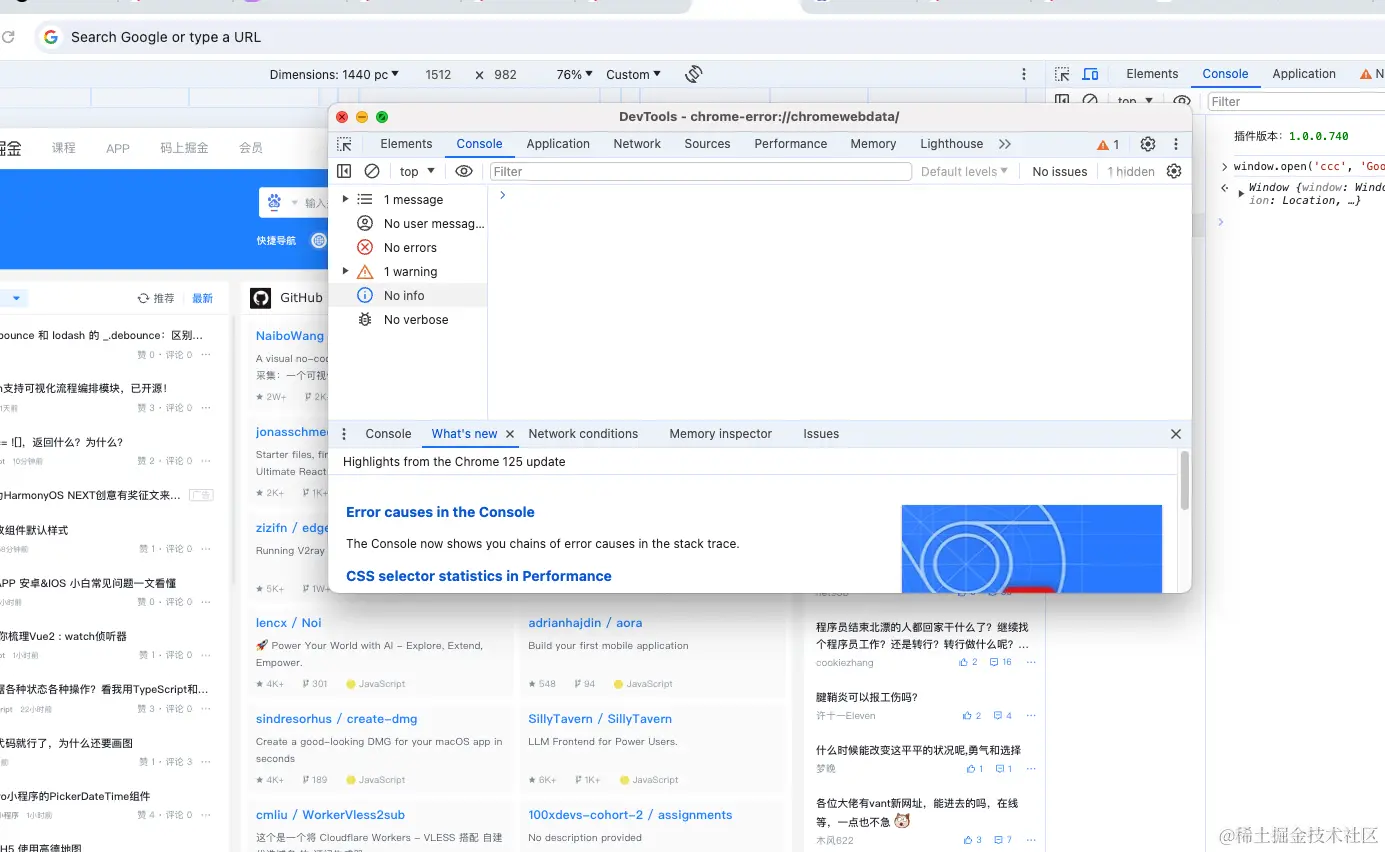Screen dimensions: 1385x852
Task: Click the reload button beside the address bar
Action: coord(8,37)
